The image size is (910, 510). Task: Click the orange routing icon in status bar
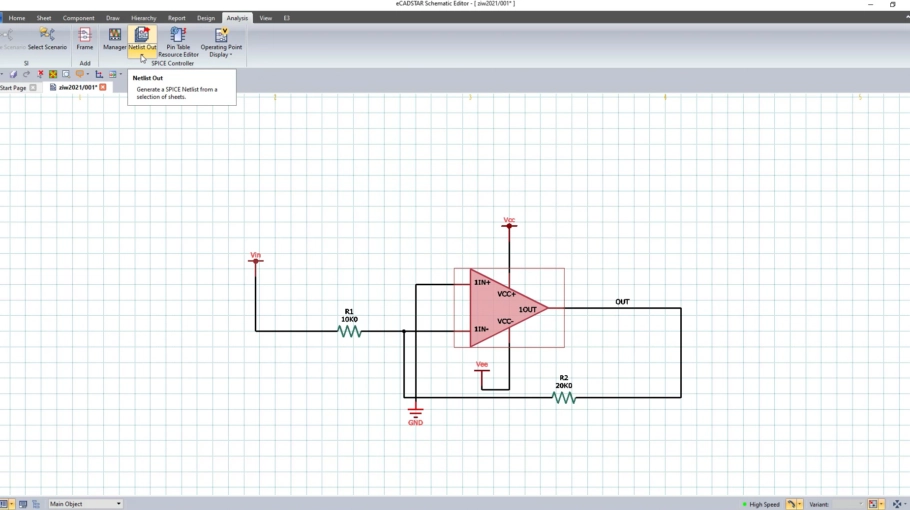click(791, 504)
